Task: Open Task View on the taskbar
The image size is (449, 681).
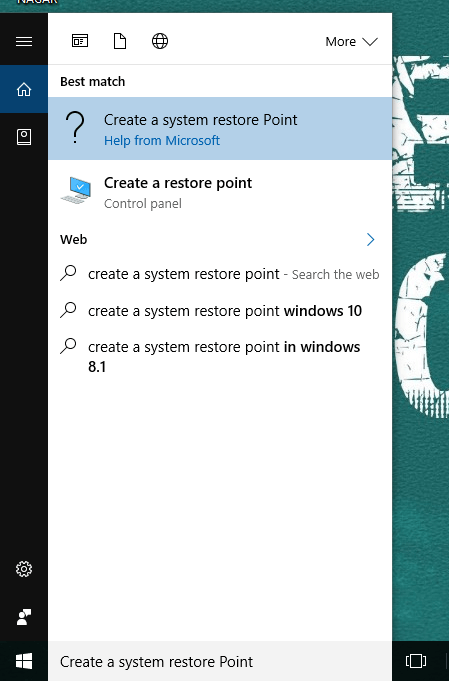Action: (416, 661)
